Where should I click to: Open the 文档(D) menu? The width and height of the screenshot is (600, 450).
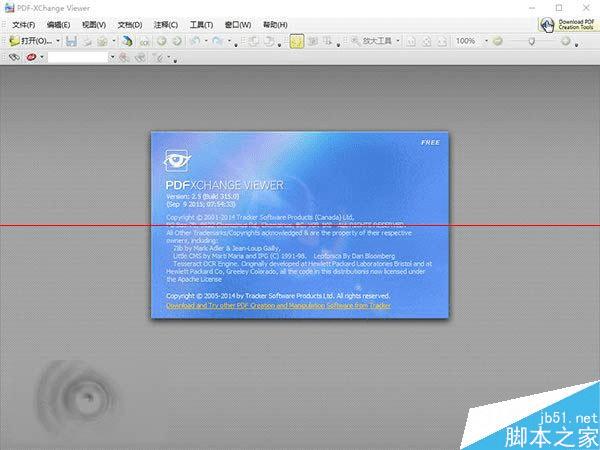130,25
